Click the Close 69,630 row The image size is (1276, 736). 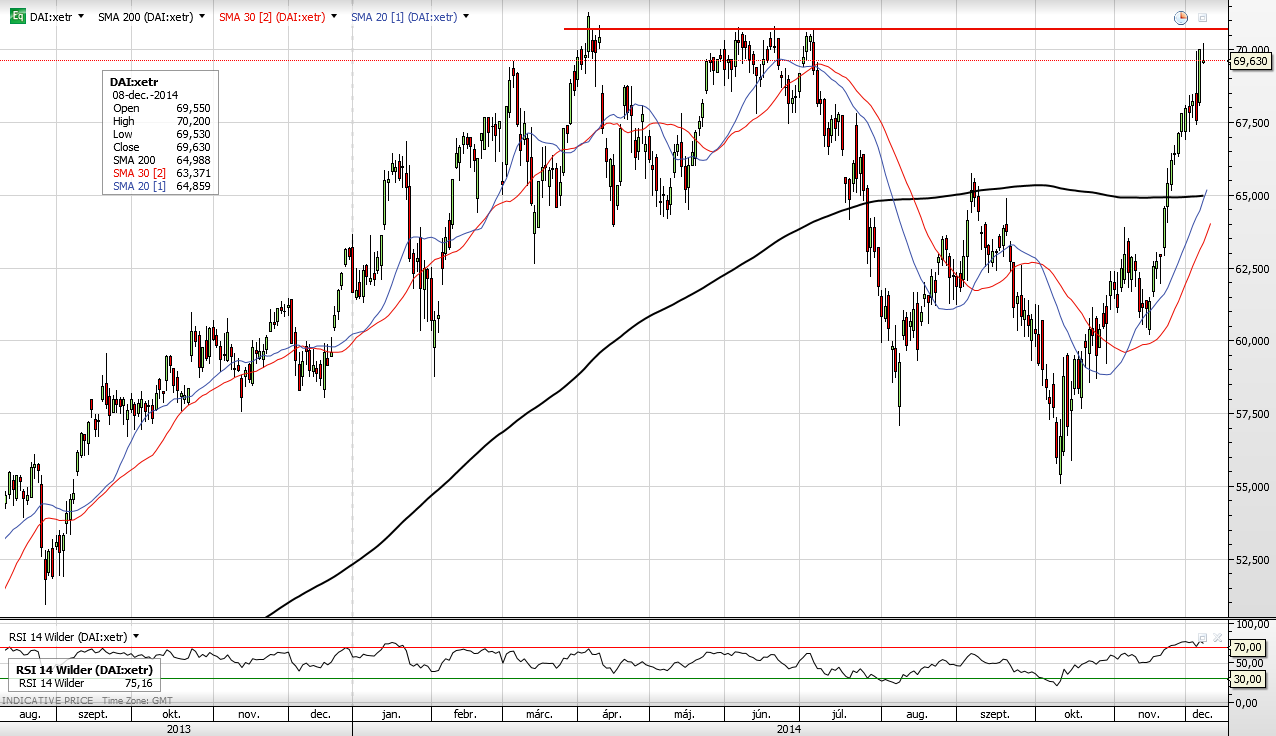pyautogui.click(x=160, y=147)
